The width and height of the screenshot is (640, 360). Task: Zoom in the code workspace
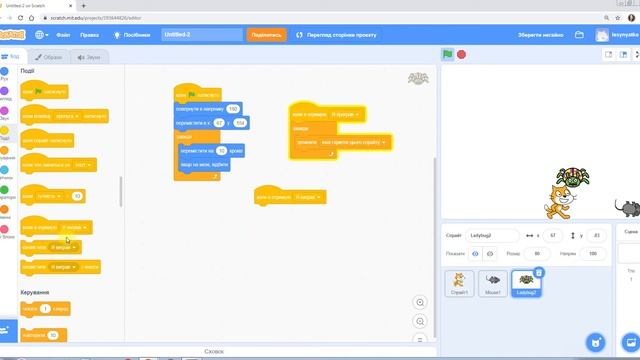pyautogui.click(x=420, y=302)
